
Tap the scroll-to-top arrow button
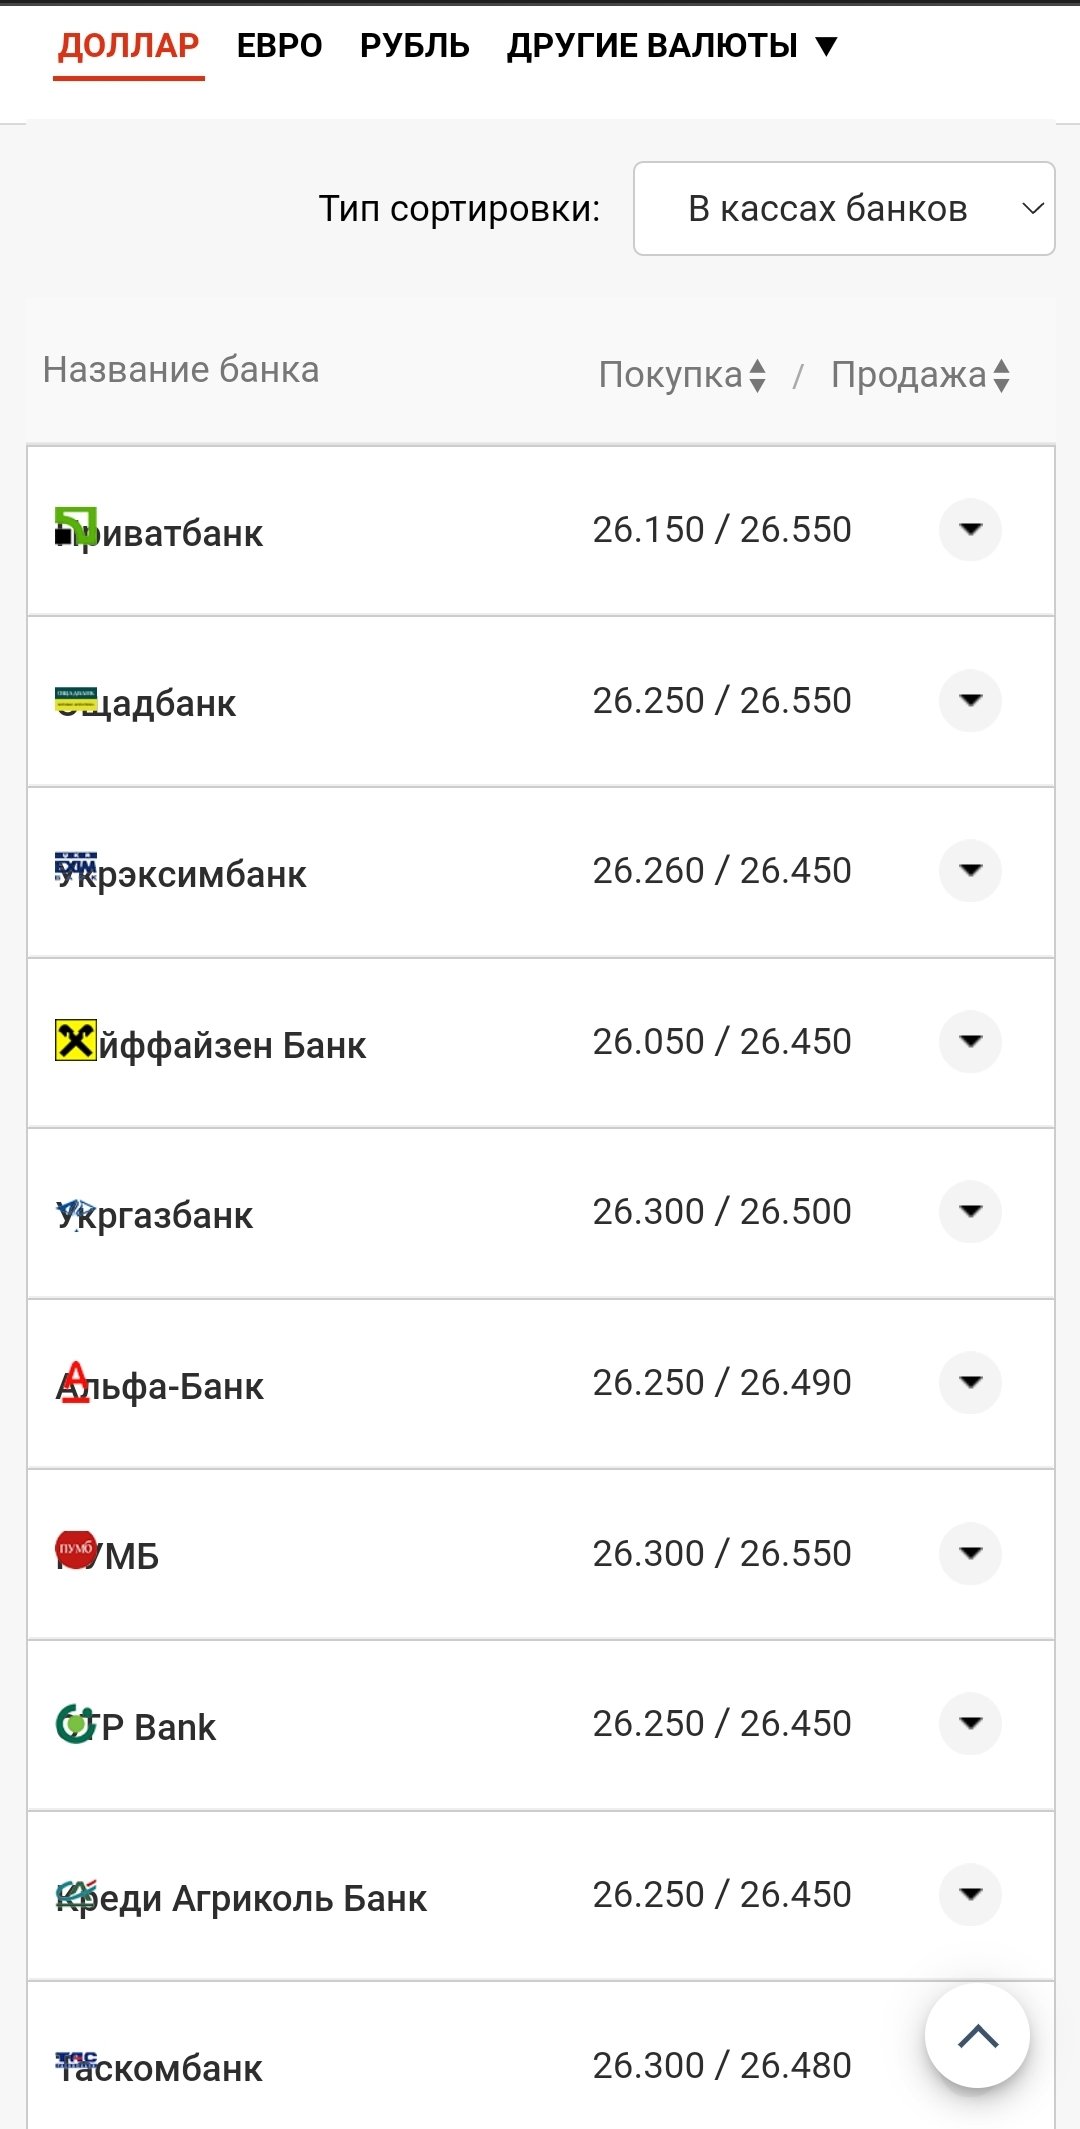point(977,2036)
